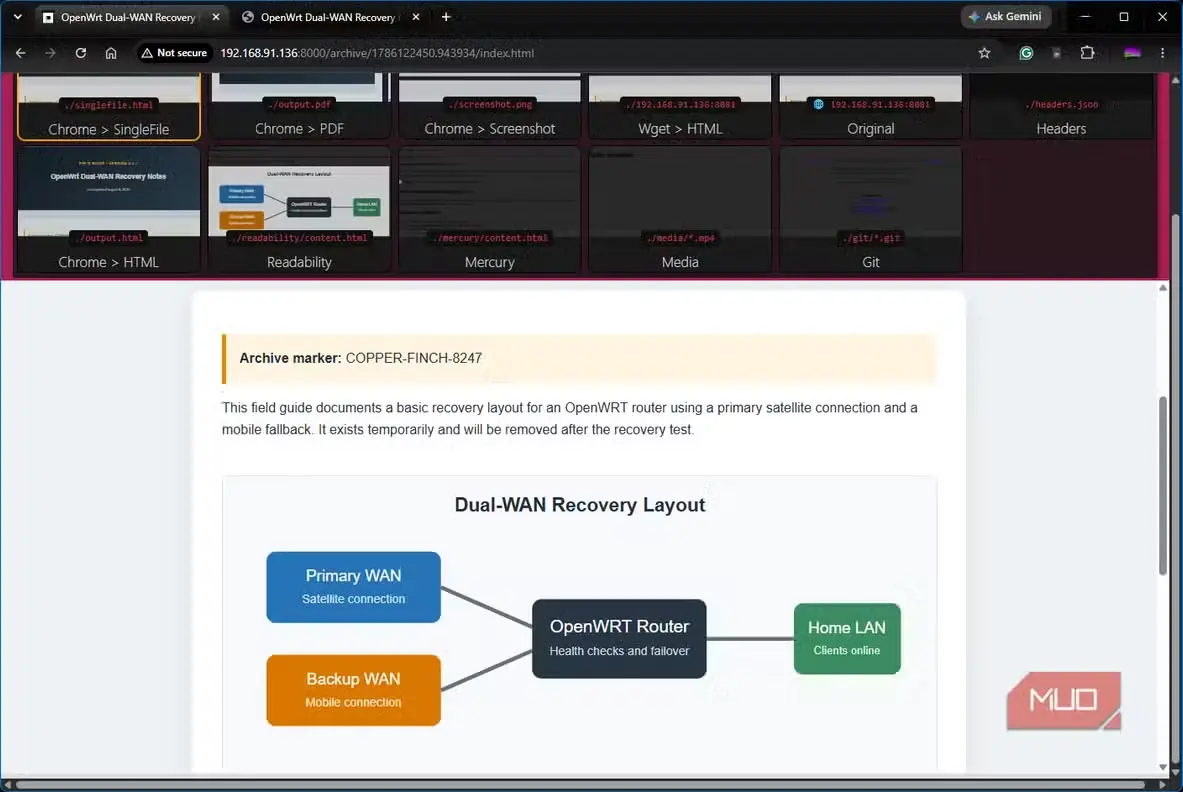Click the Ask Gemini button
Image resolution: width=1183 pixels, height=792 pixels.
click(x=1006, y=17)
